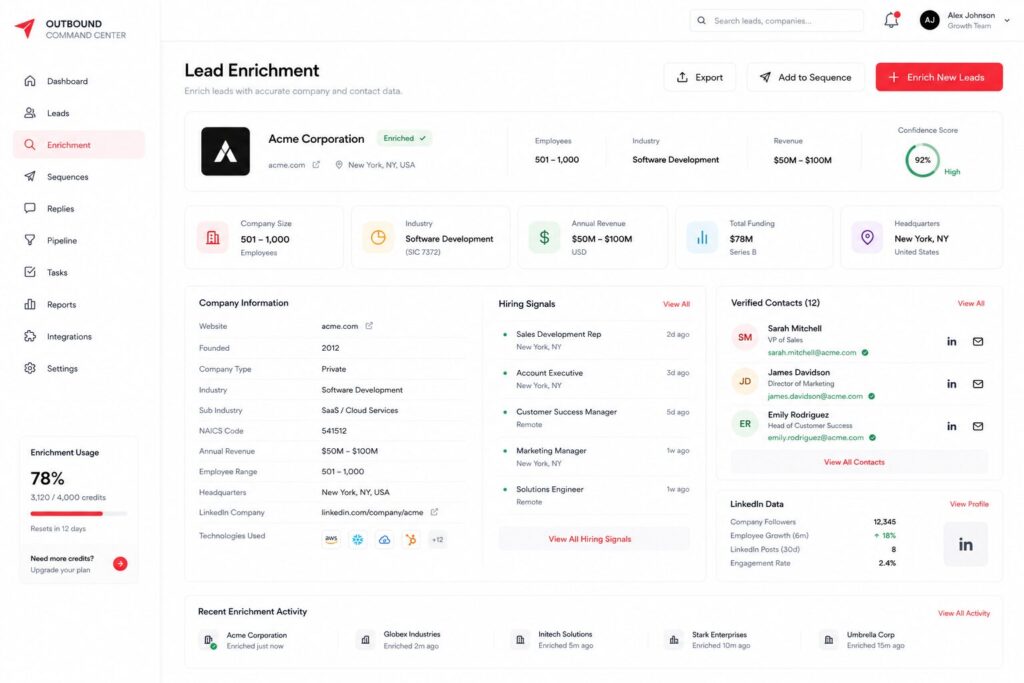
Task: Click the HubSpot technology icon
Action: [411, 539]
